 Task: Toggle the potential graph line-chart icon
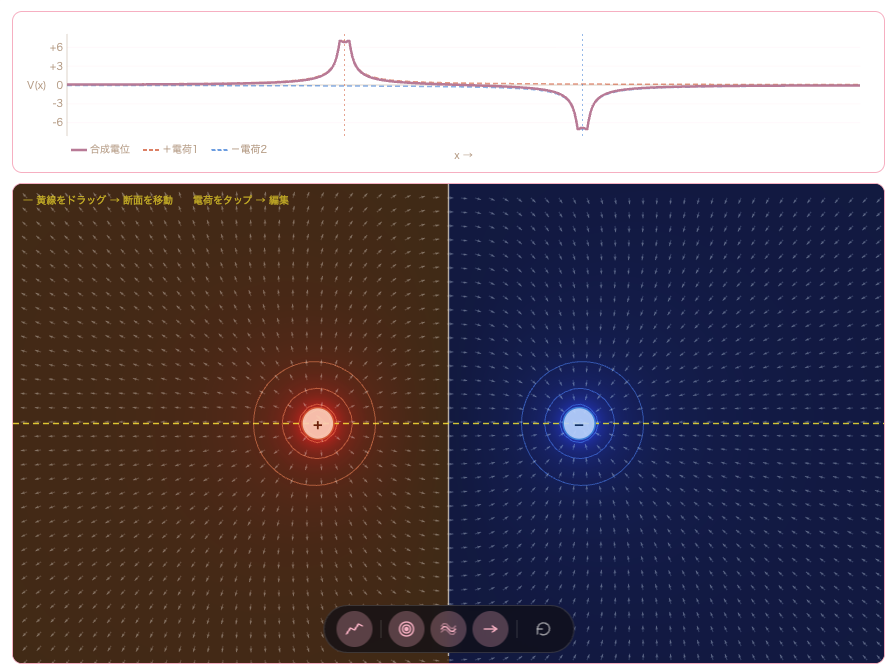(x=354, y=629)
